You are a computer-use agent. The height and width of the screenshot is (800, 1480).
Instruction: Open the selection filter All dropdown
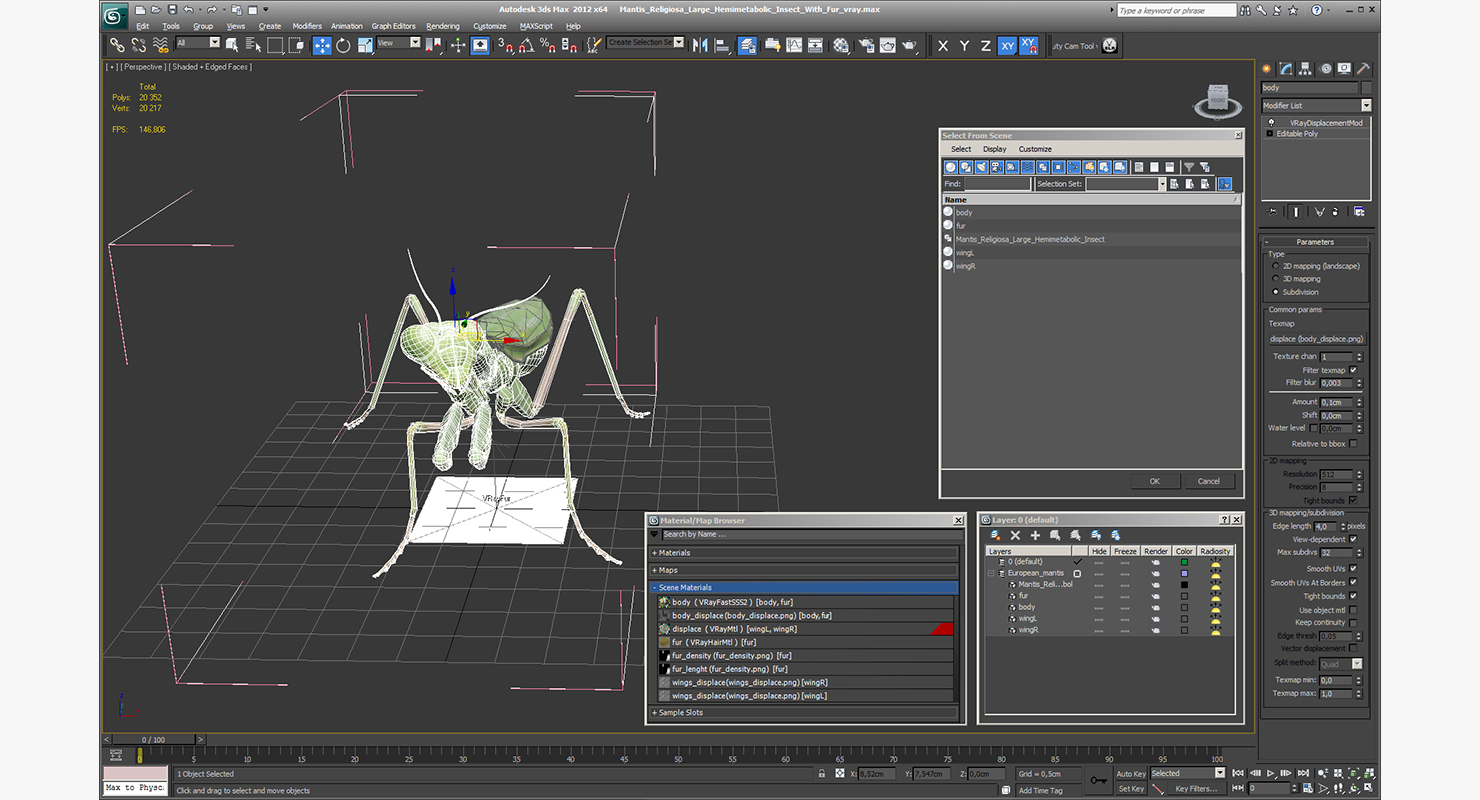(x=198, y=43)
